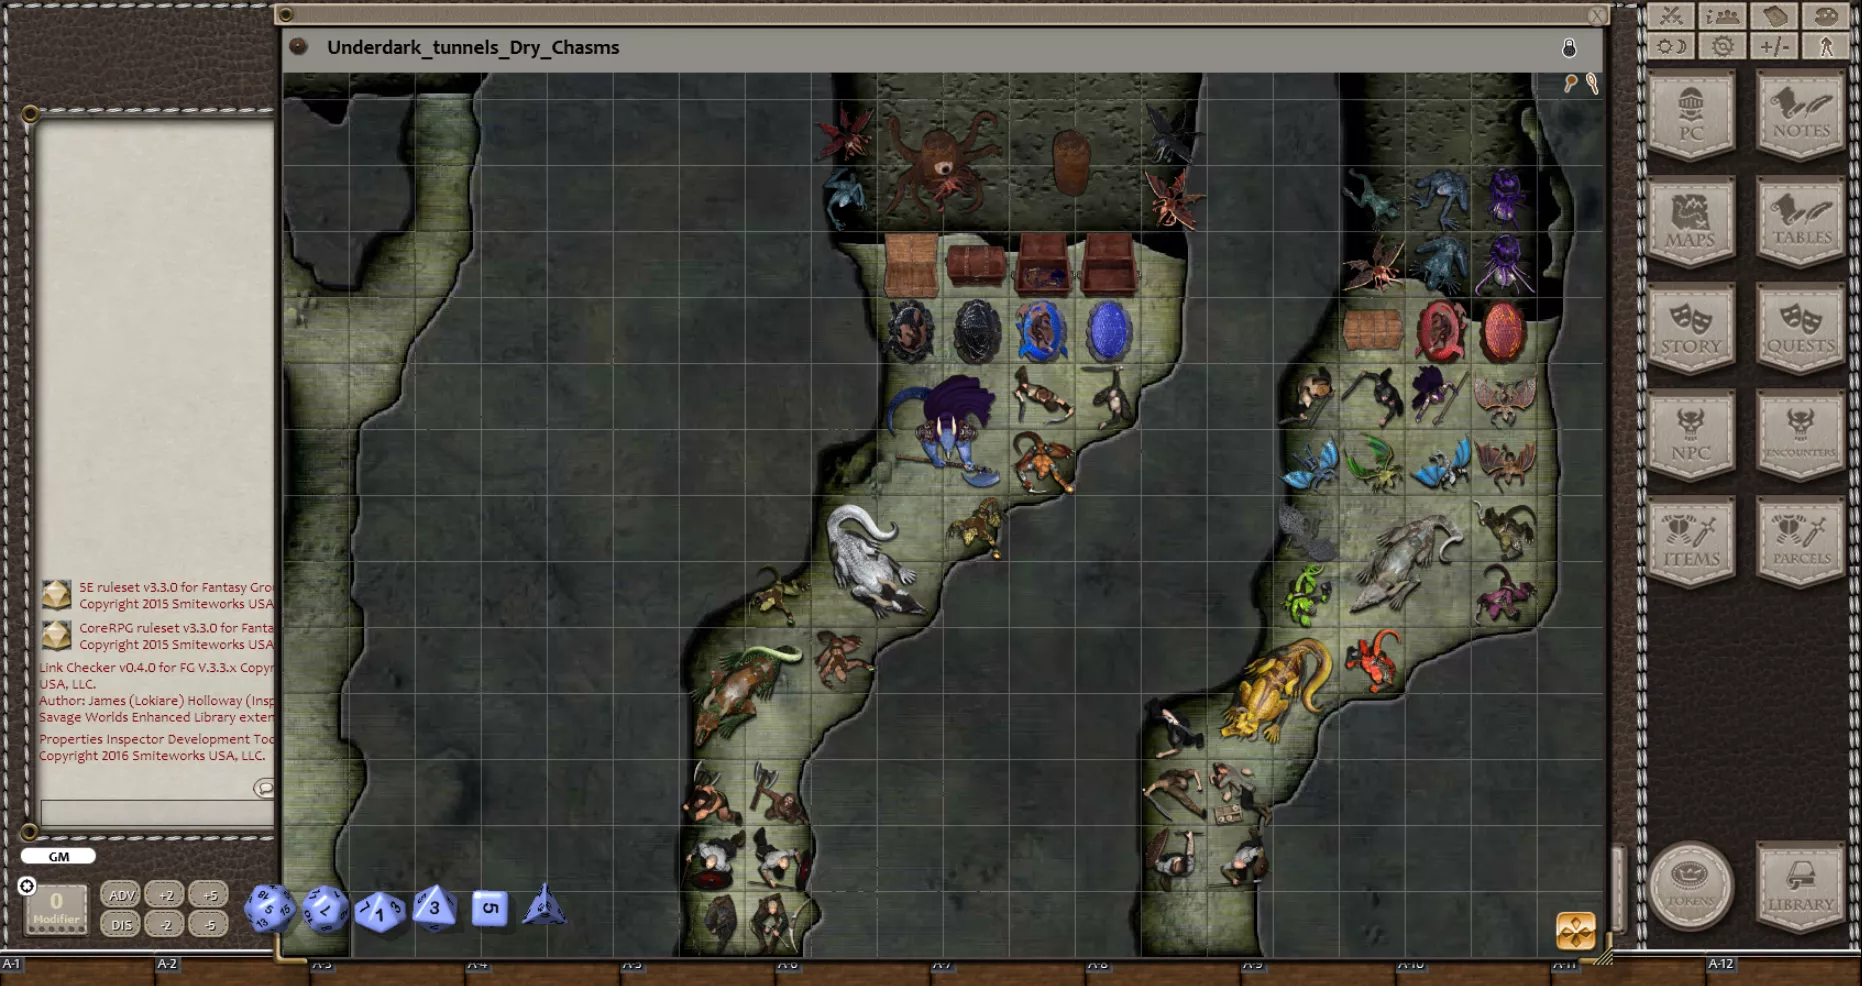Open the Notes sidebar button
The height and width of the screenshot is (986, 1862).
tap(1801, 116)
